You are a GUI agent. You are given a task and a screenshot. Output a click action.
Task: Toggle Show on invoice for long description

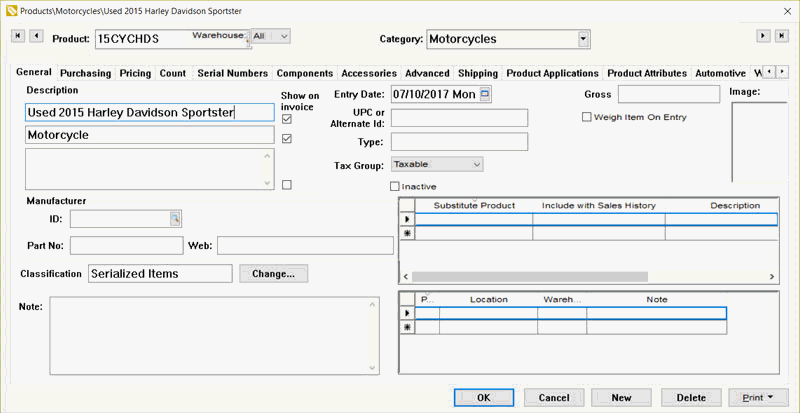pyautogui.click(x=287, y=185)
